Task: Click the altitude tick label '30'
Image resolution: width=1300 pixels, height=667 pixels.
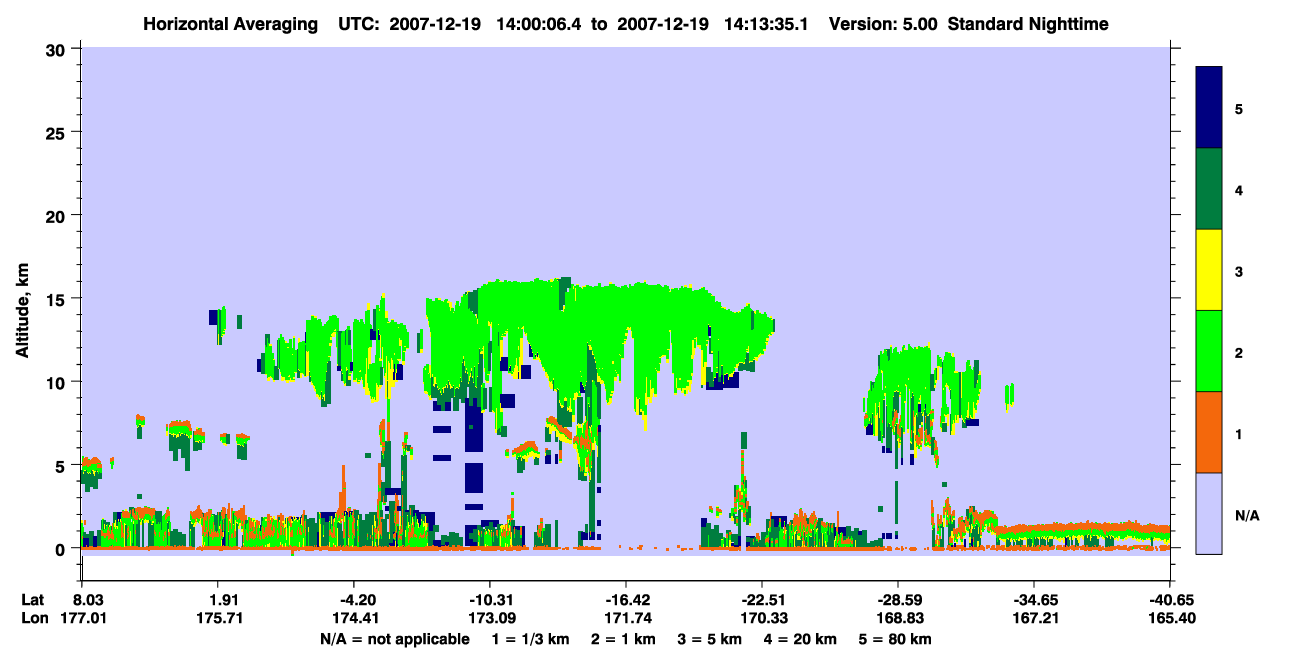Action: (x=58, y=48)
